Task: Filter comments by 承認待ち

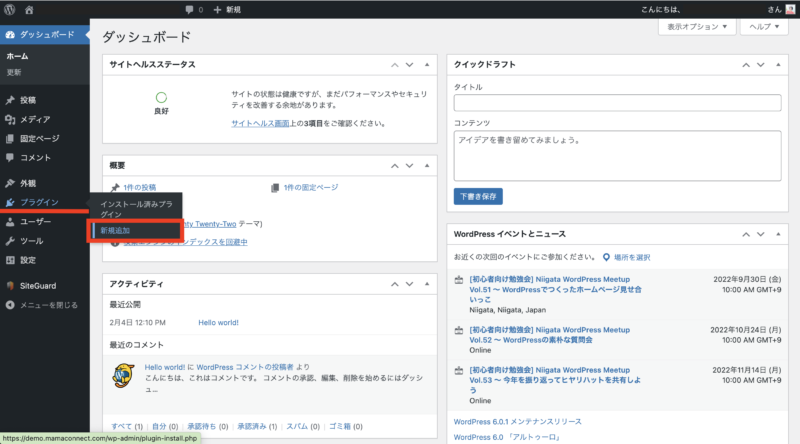Action: point(203,427)
